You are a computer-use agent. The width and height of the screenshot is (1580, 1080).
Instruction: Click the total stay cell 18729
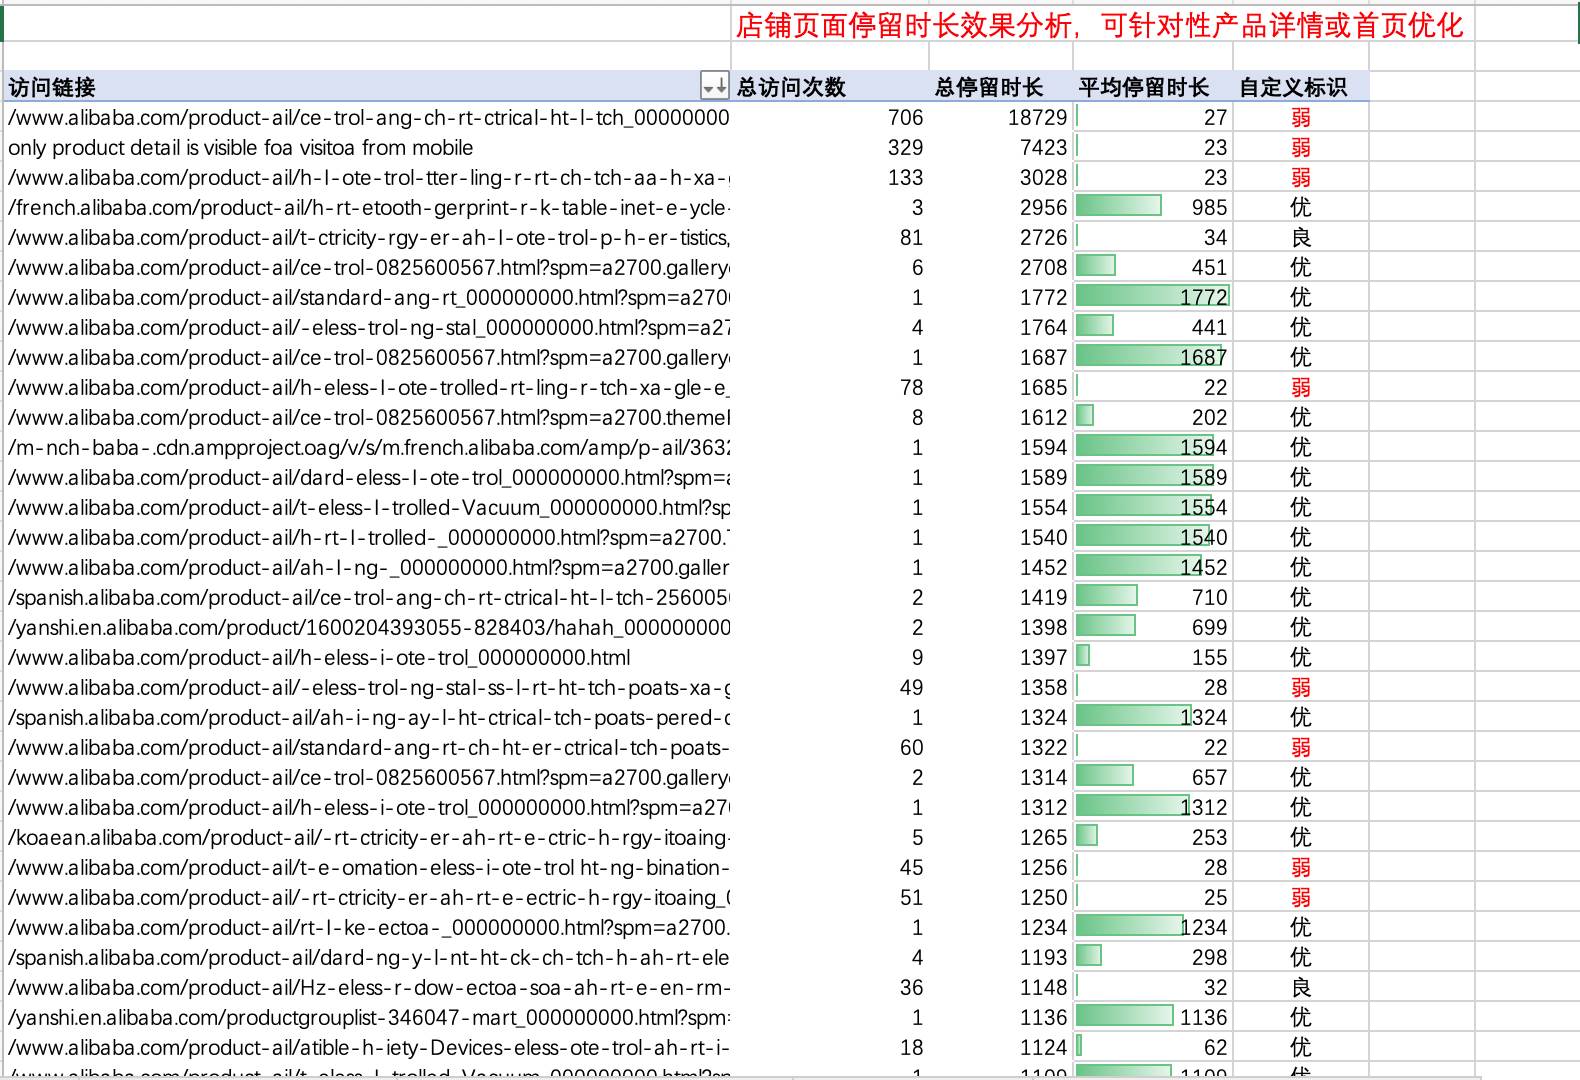pos(1002,117)
